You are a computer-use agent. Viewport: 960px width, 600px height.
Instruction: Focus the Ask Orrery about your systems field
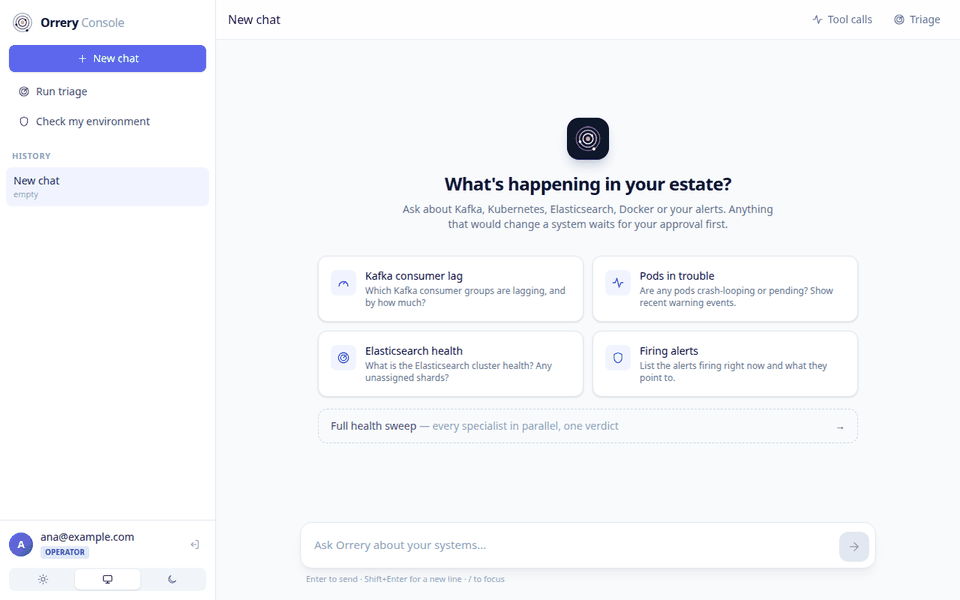pos(571,546)
